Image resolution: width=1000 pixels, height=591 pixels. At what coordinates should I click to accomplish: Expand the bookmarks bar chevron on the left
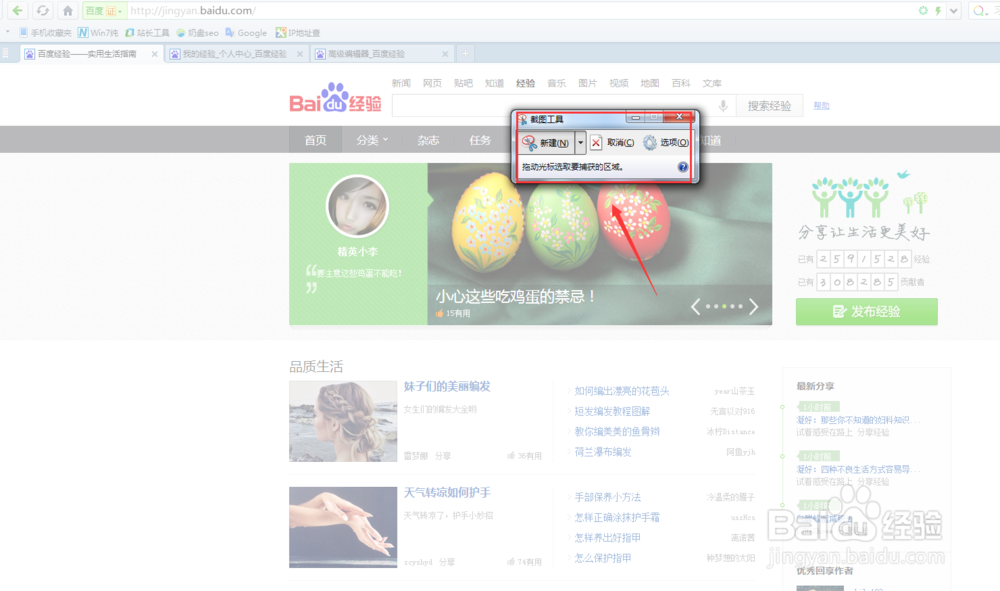pyautogui.click(x=8, y=31)
